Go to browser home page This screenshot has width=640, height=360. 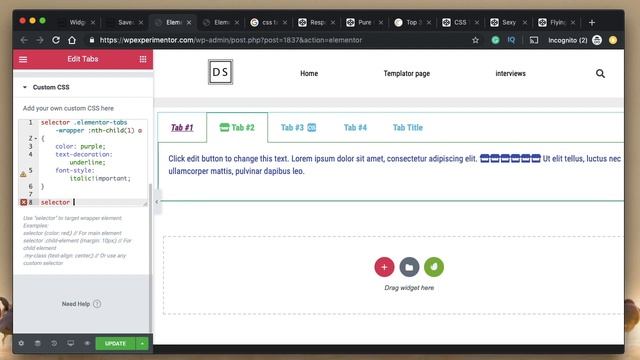coord(72,40)
